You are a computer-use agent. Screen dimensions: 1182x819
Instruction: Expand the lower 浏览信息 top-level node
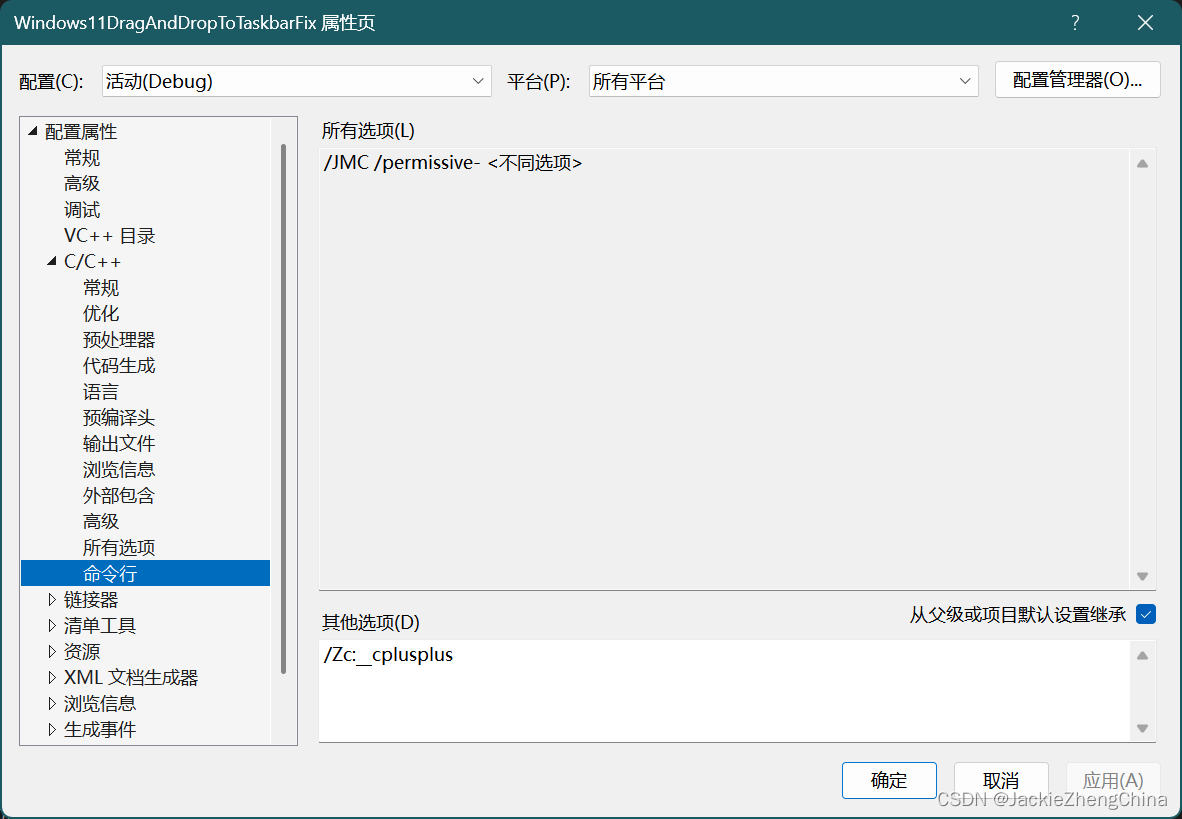[51, 704]
